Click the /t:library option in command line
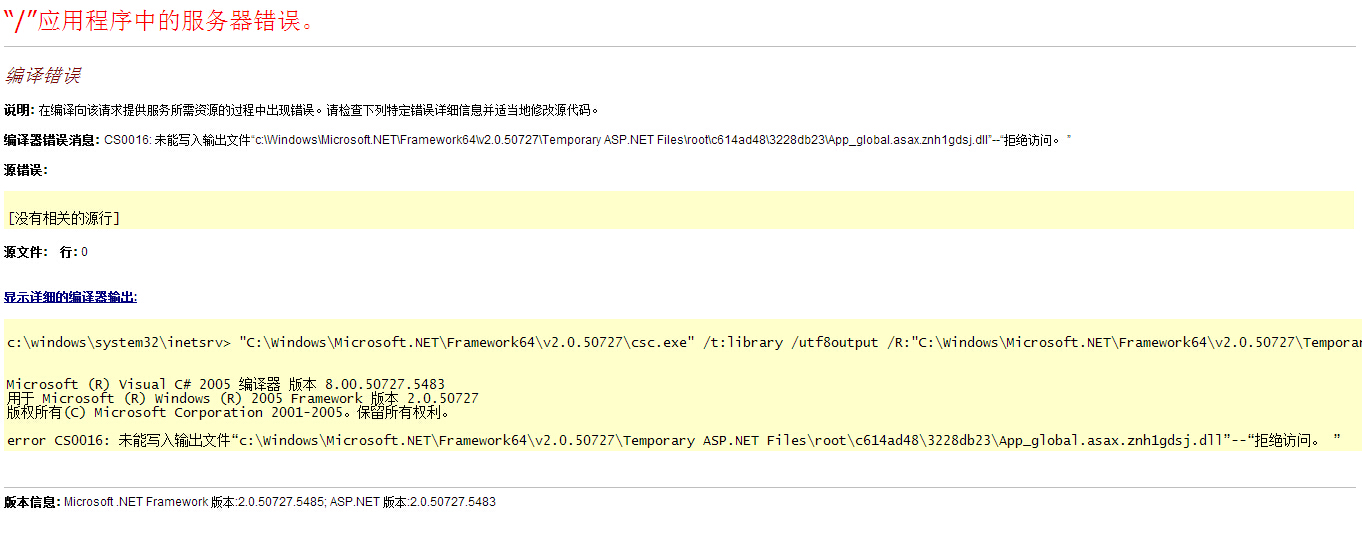This screenshot has width=1362, height=542. pos(743,343)
